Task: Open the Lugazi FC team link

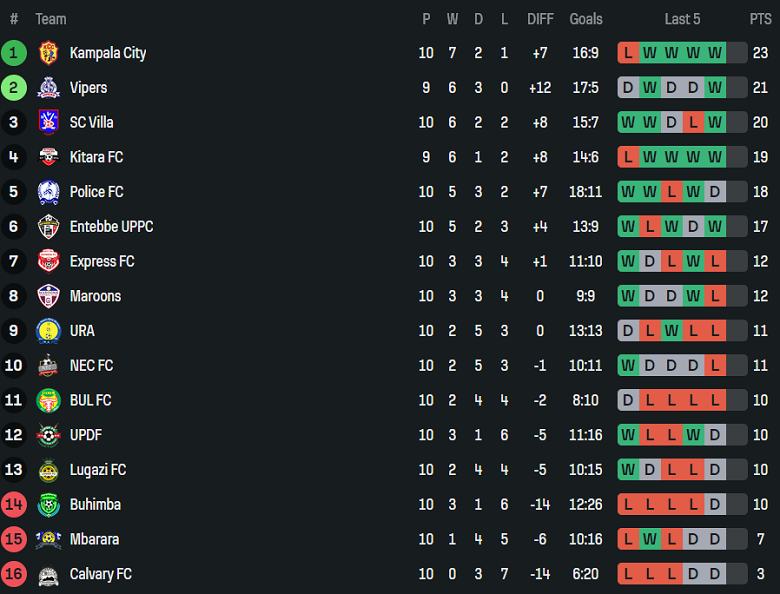Action: (97, 470)
